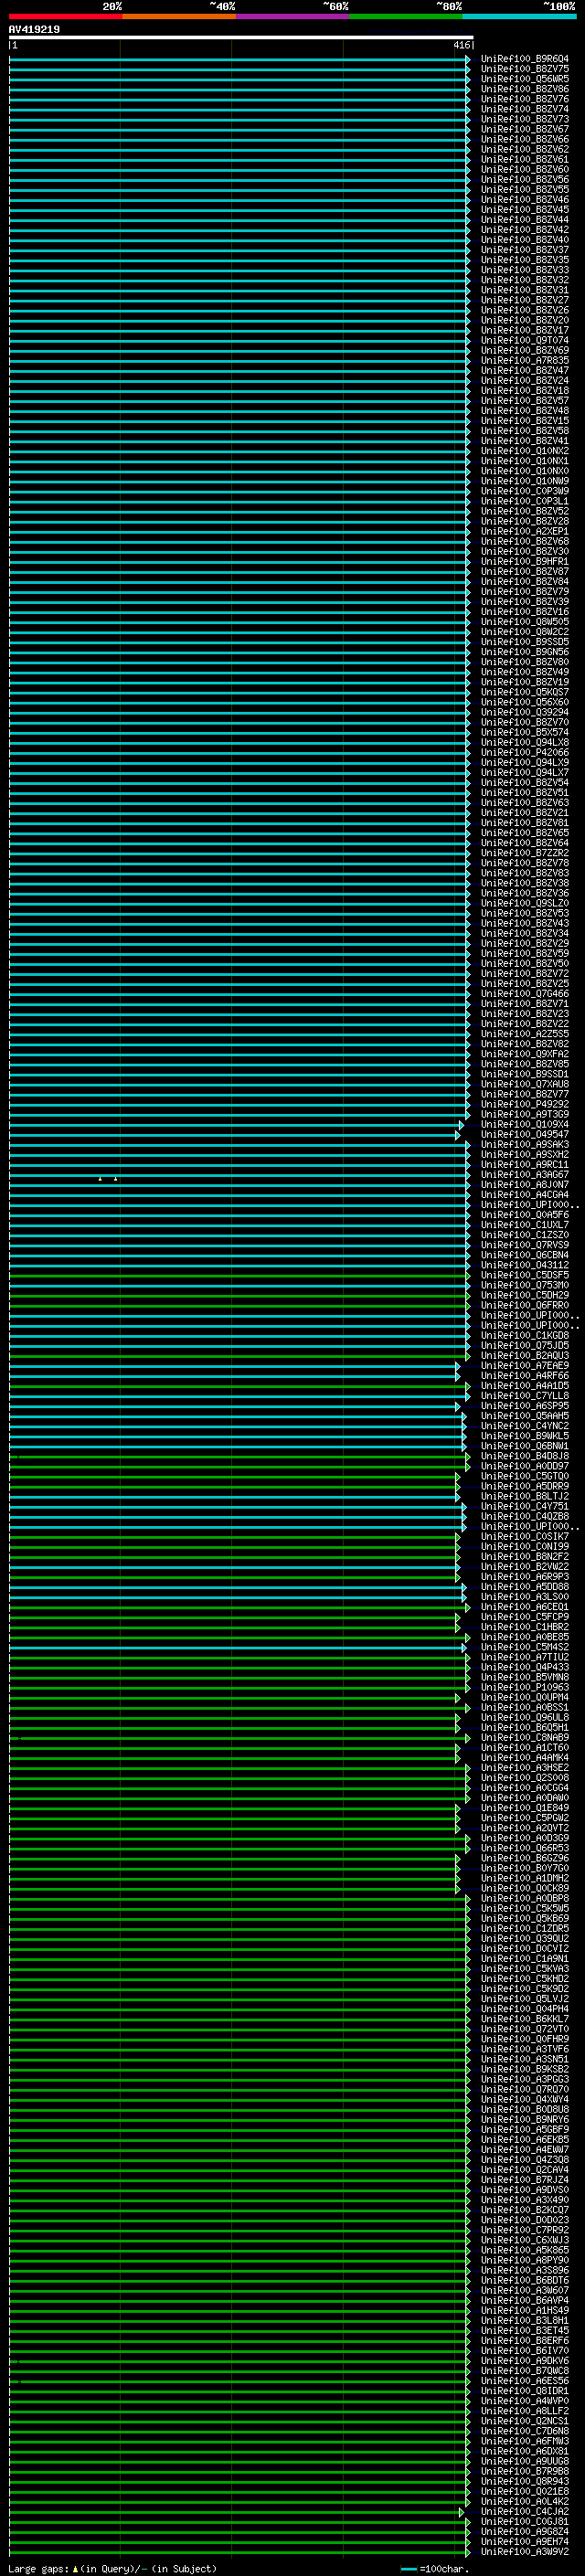This screenshot has width=585, height=2576.
Task: Click the UniRef100_A7EAE9 label
Action: 525,1365
